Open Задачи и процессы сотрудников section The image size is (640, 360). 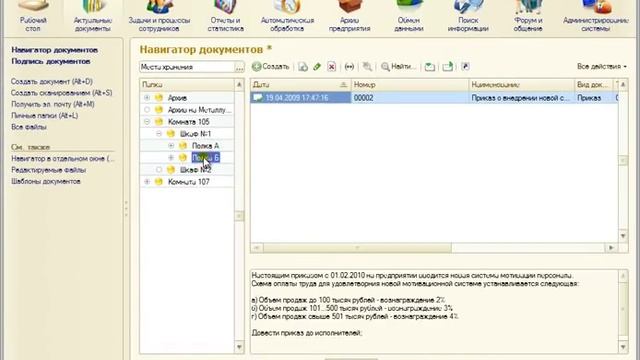pyautogui.click(x=159, y=16)
